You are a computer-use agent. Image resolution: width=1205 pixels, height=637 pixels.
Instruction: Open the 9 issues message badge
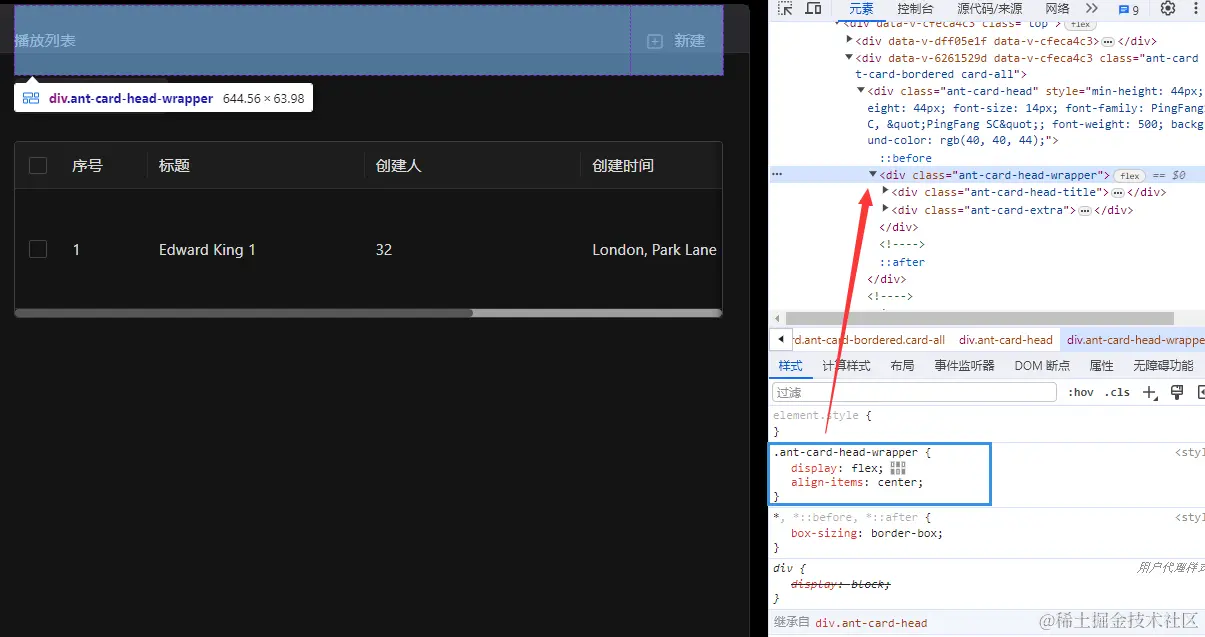pyautogui.click(x=1128, y=9)
